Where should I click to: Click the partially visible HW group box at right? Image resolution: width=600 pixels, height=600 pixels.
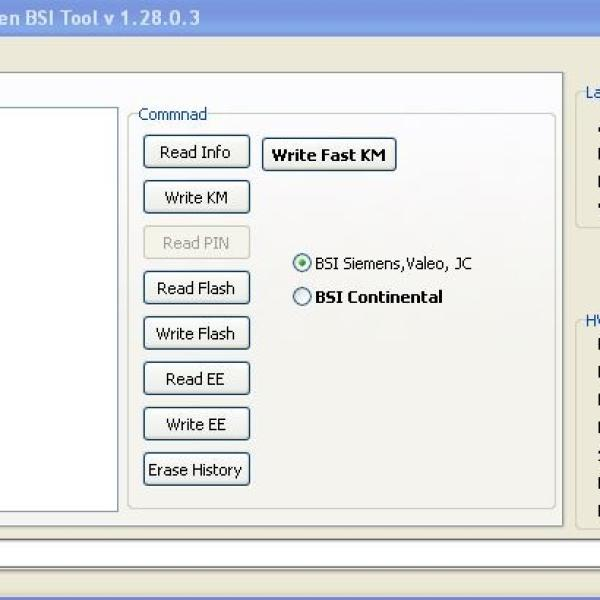click(590, 420)
